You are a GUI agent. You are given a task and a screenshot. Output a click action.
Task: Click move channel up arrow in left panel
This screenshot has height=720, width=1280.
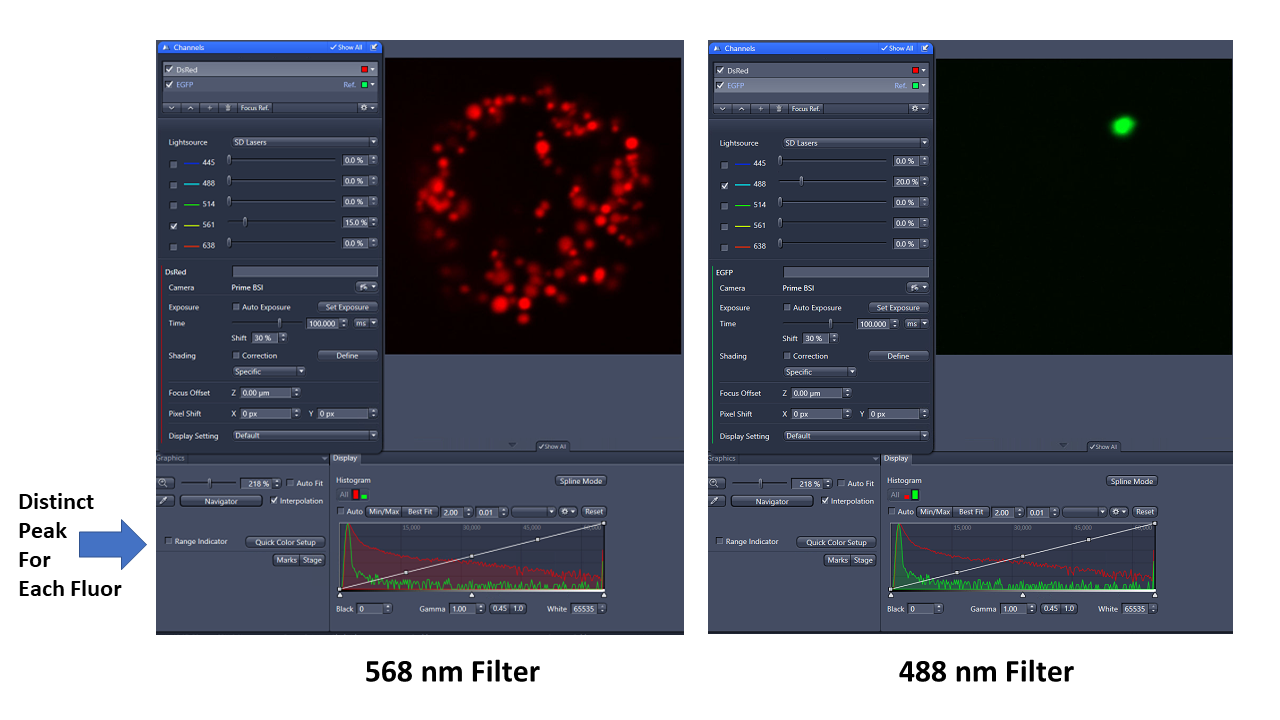pos(191,107)
